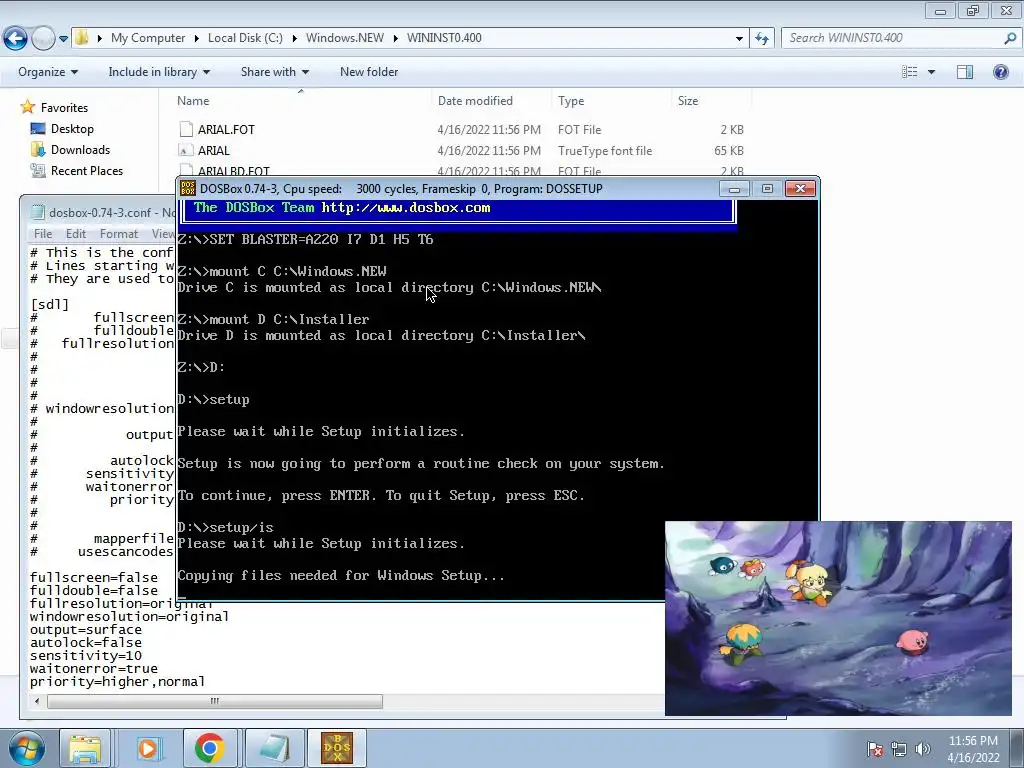Select Windows.NEW in the address breadcrumb

[345, 38]
